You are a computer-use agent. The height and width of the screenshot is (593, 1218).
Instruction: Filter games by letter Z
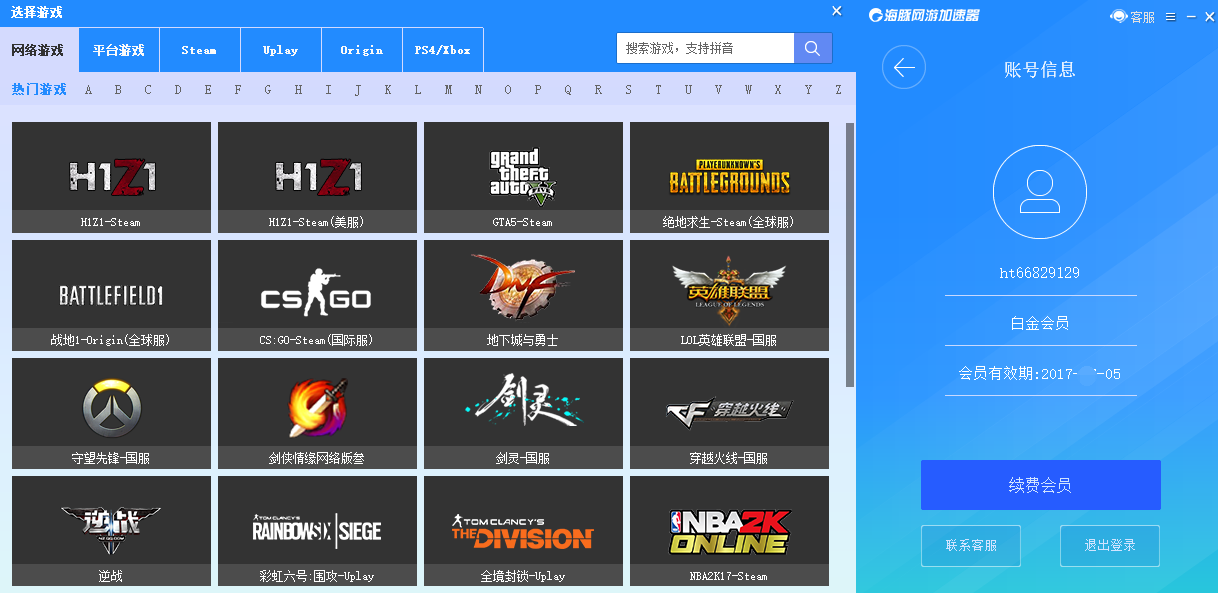point(838,90)
